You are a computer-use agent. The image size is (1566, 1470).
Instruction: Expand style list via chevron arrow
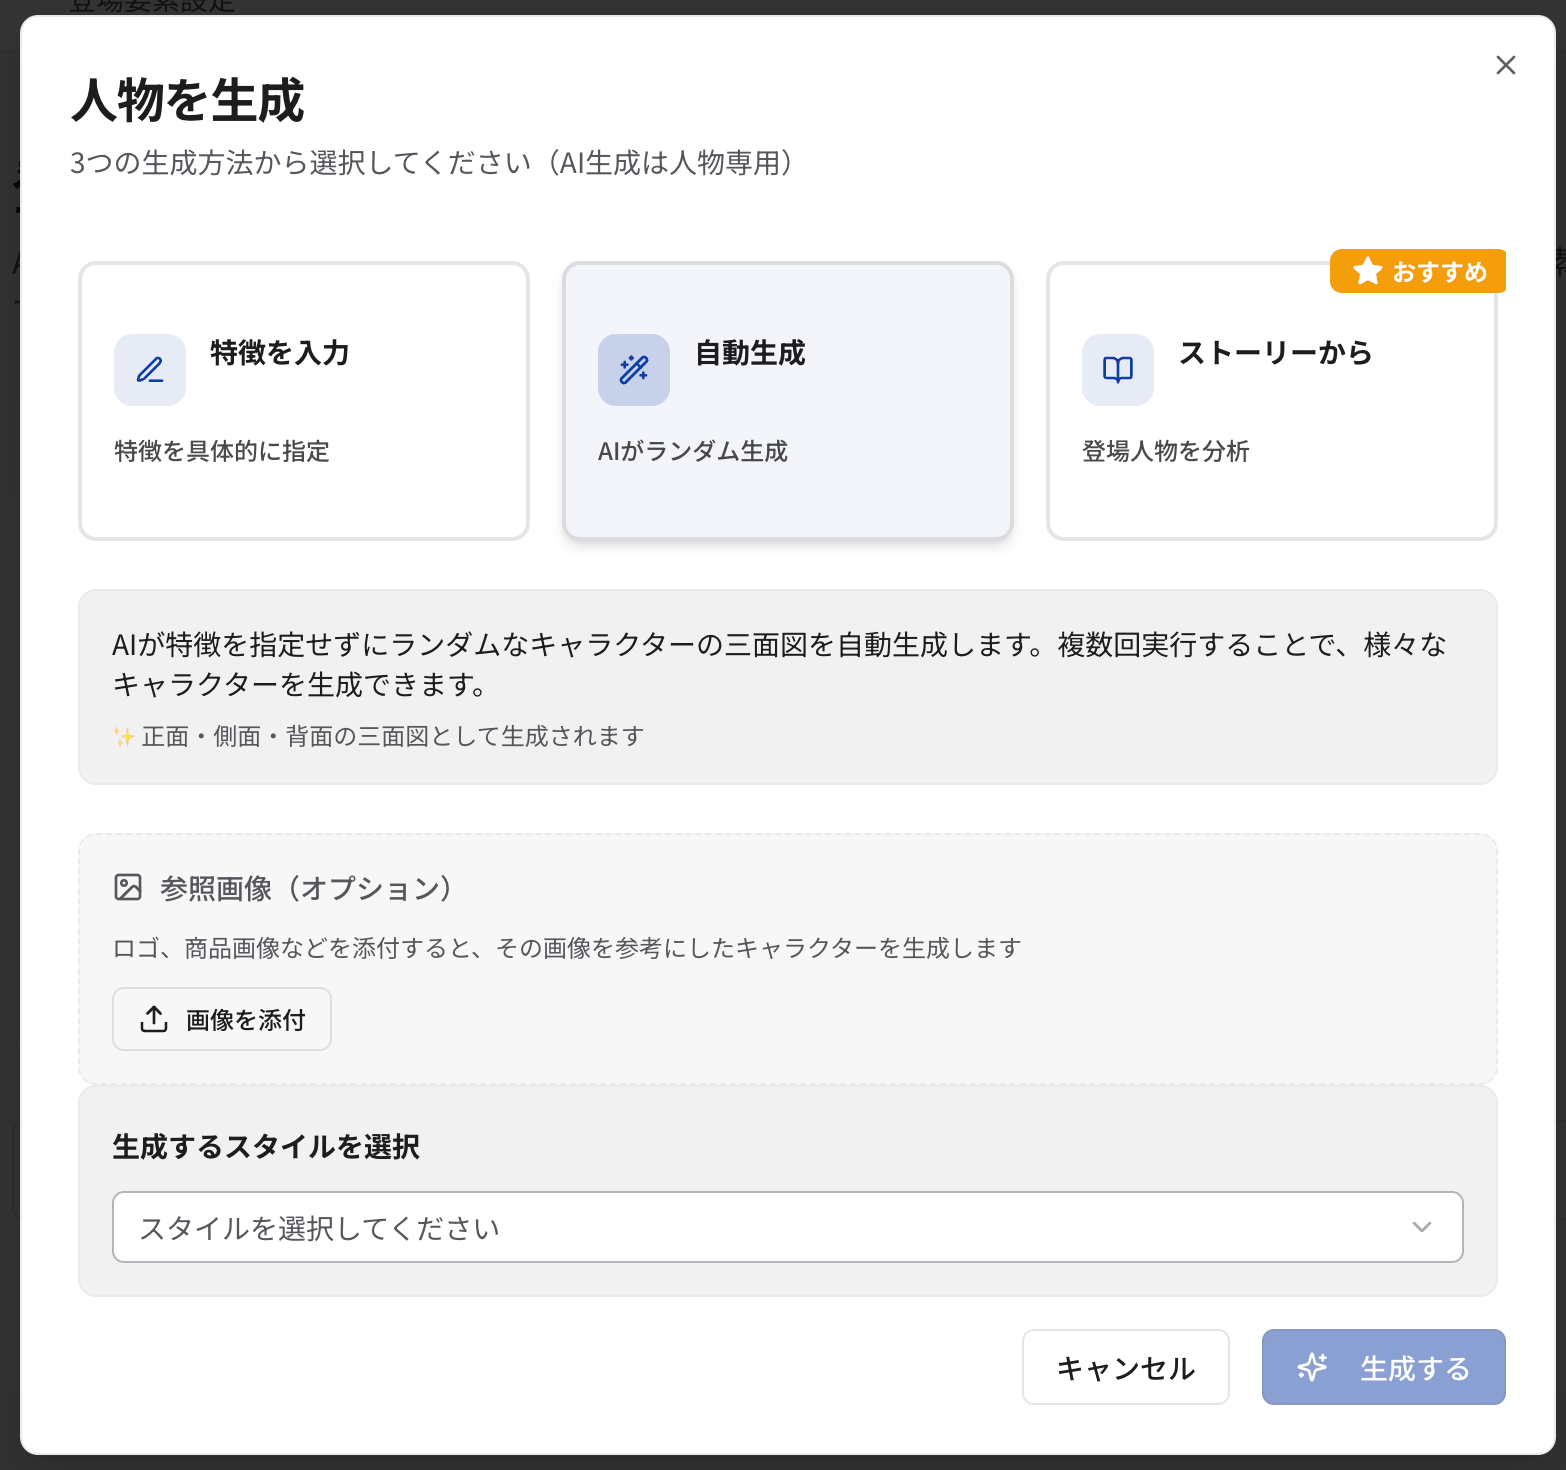pos(1421,1227)
